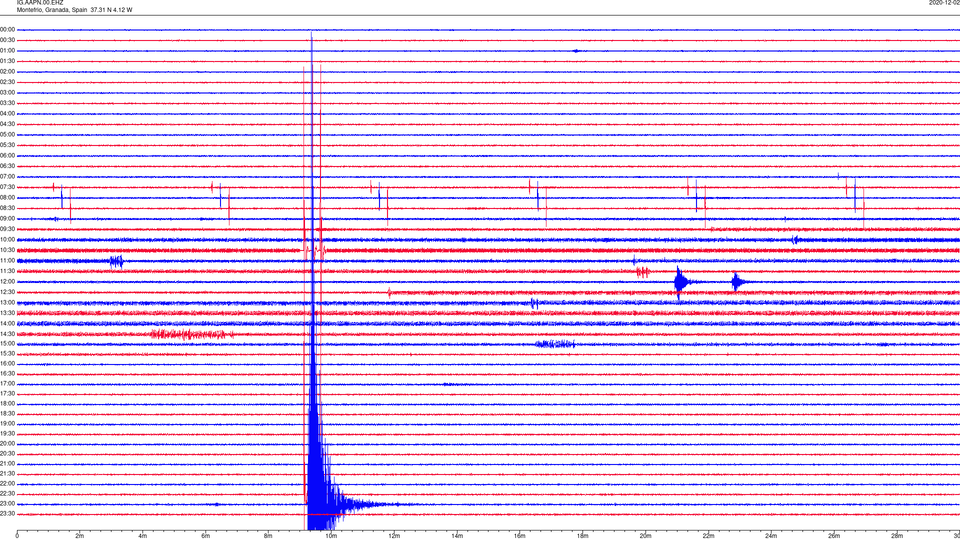The width and height of the screenshot is (960, 540).
Task: Click the 10:30 time row label
Action: pos(7,250)
